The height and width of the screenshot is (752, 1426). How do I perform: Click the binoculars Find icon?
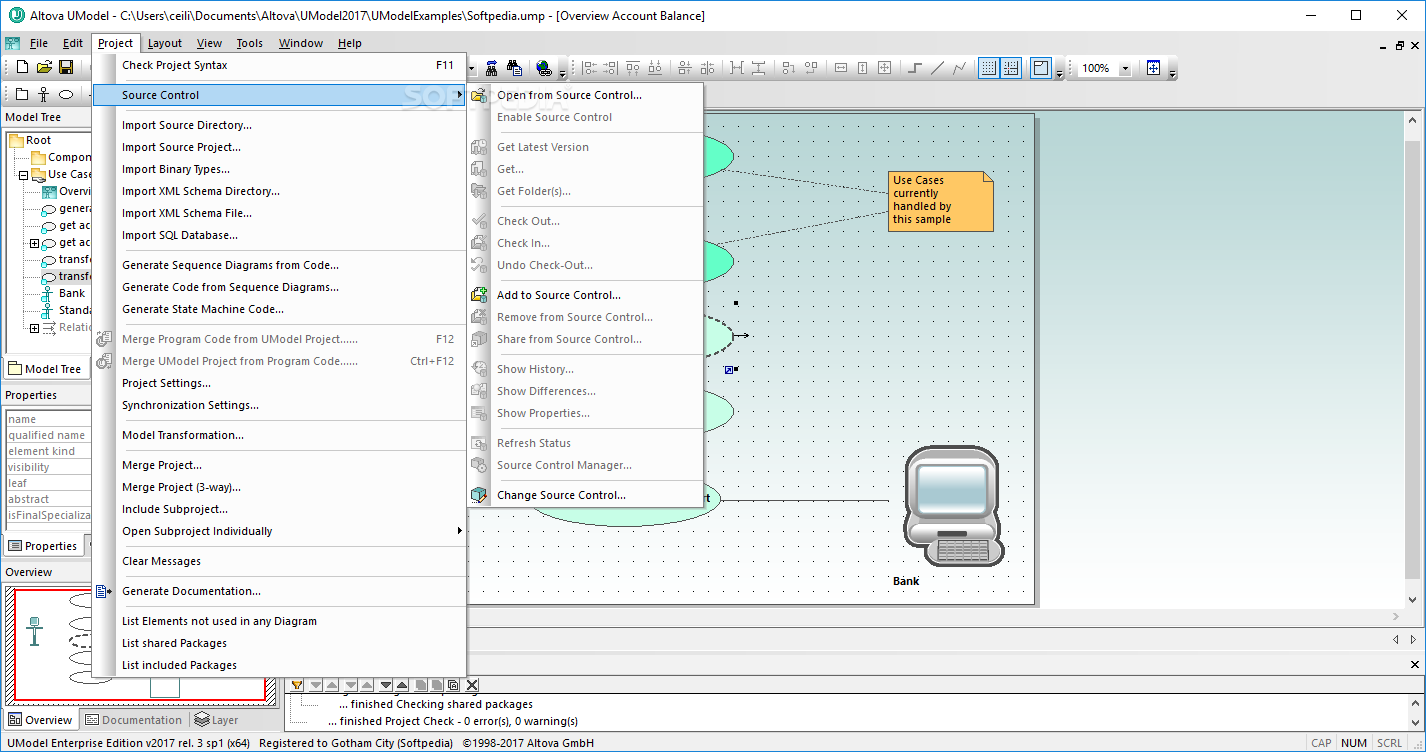[491, 68]
